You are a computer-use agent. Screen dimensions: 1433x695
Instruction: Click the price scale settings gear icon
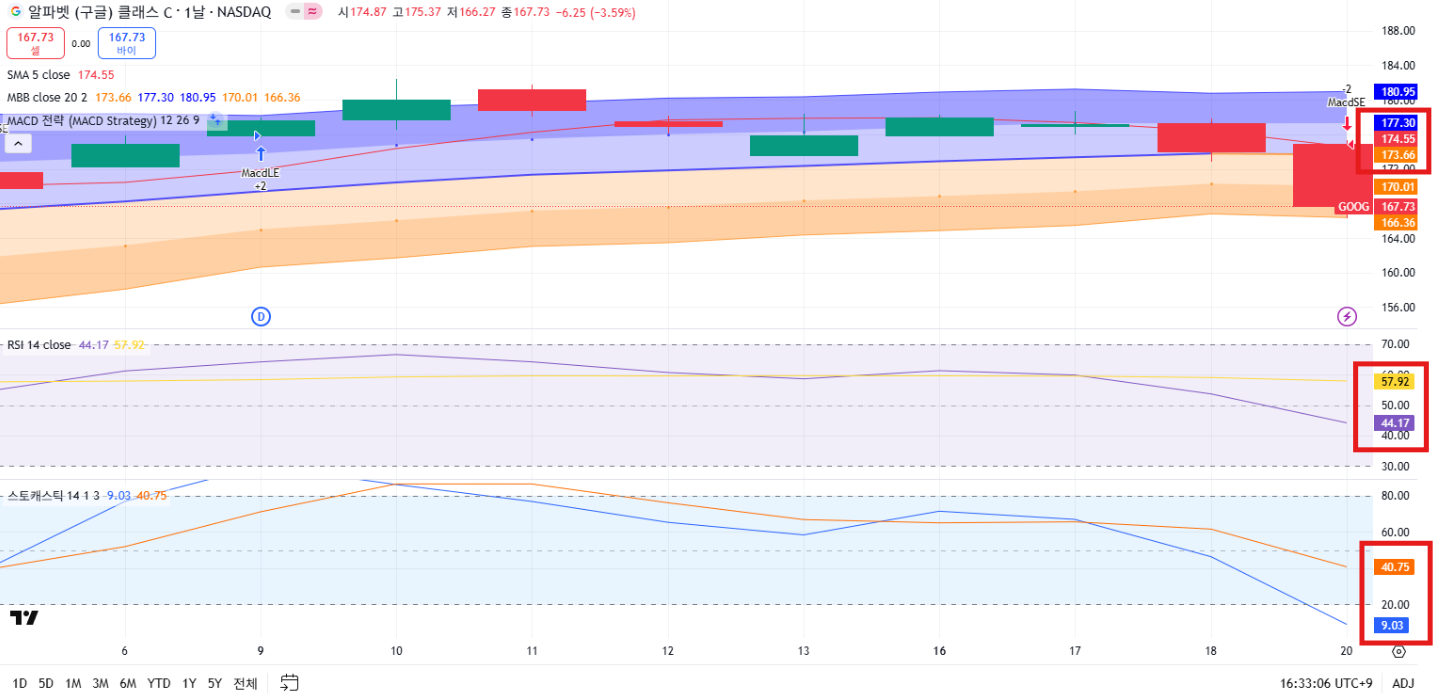(x=1399, y=652)
